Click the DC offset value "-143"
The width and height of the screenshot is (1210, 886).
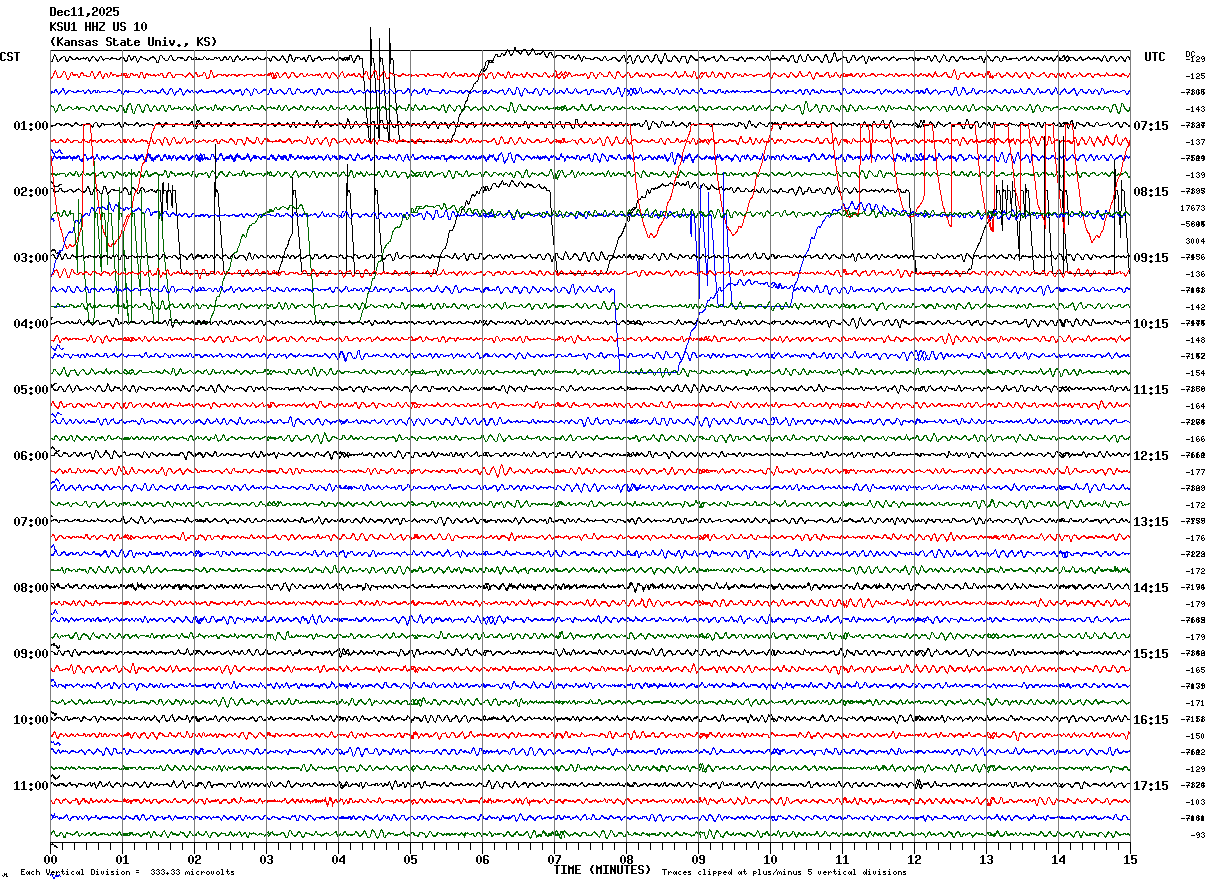coord(1195,109)
